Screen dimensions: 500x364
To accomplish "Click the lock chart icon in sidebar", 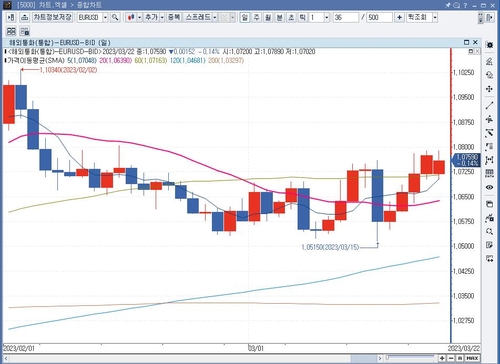I will 489,218.
